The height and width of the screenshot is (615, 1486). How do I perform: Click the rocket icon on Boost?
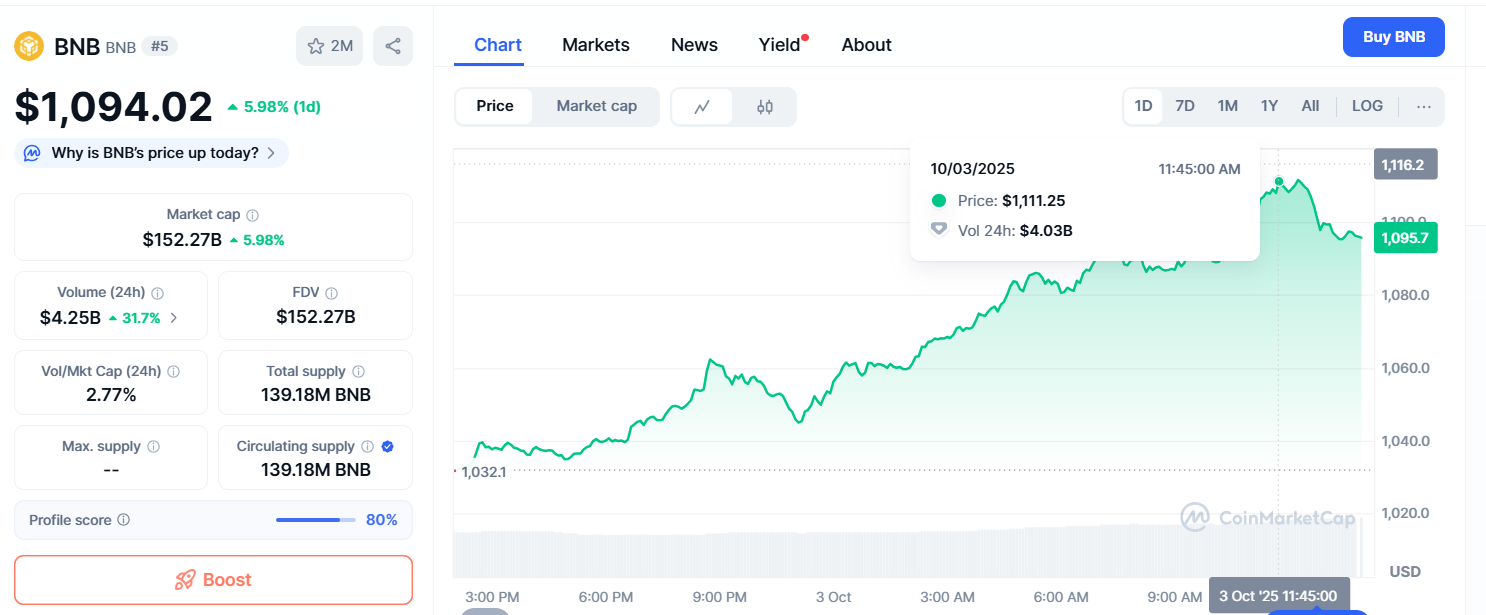[185, 580]
